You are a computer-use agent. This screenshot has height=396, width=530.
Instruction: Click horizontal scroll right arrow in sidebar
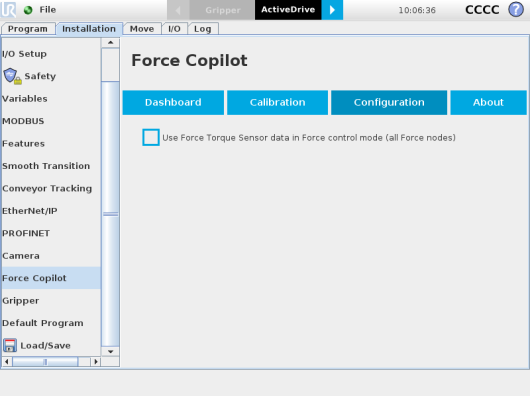(96, 362)
